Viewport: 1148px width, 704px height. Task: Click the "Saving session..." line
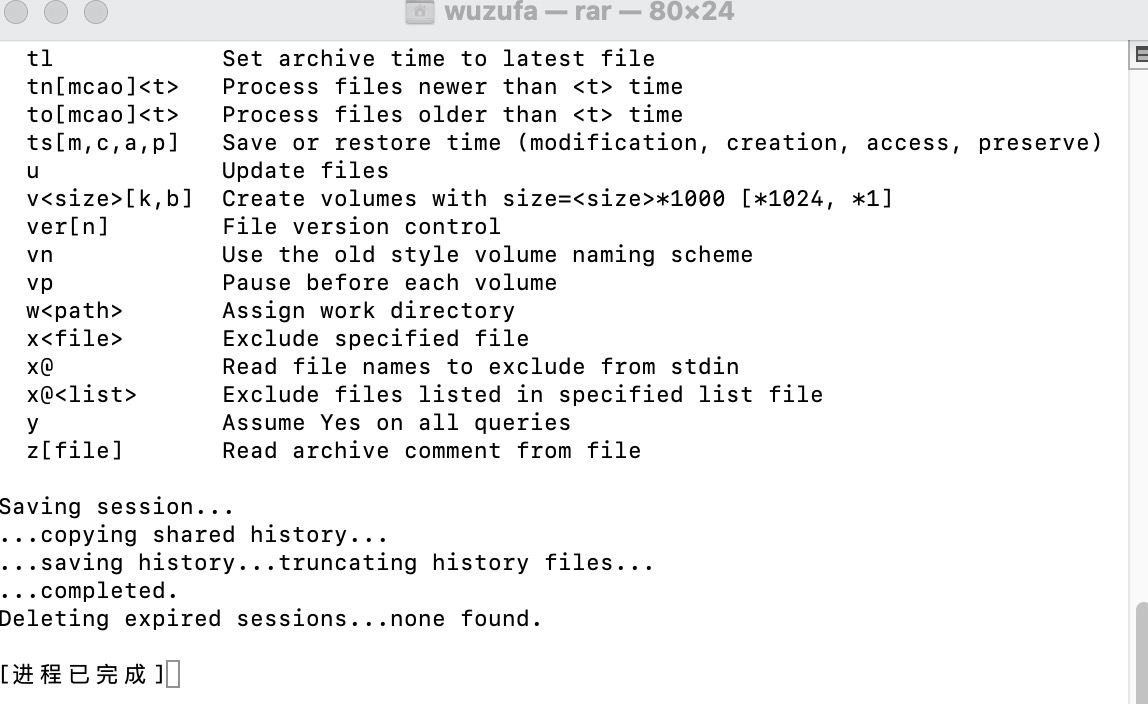116,507
